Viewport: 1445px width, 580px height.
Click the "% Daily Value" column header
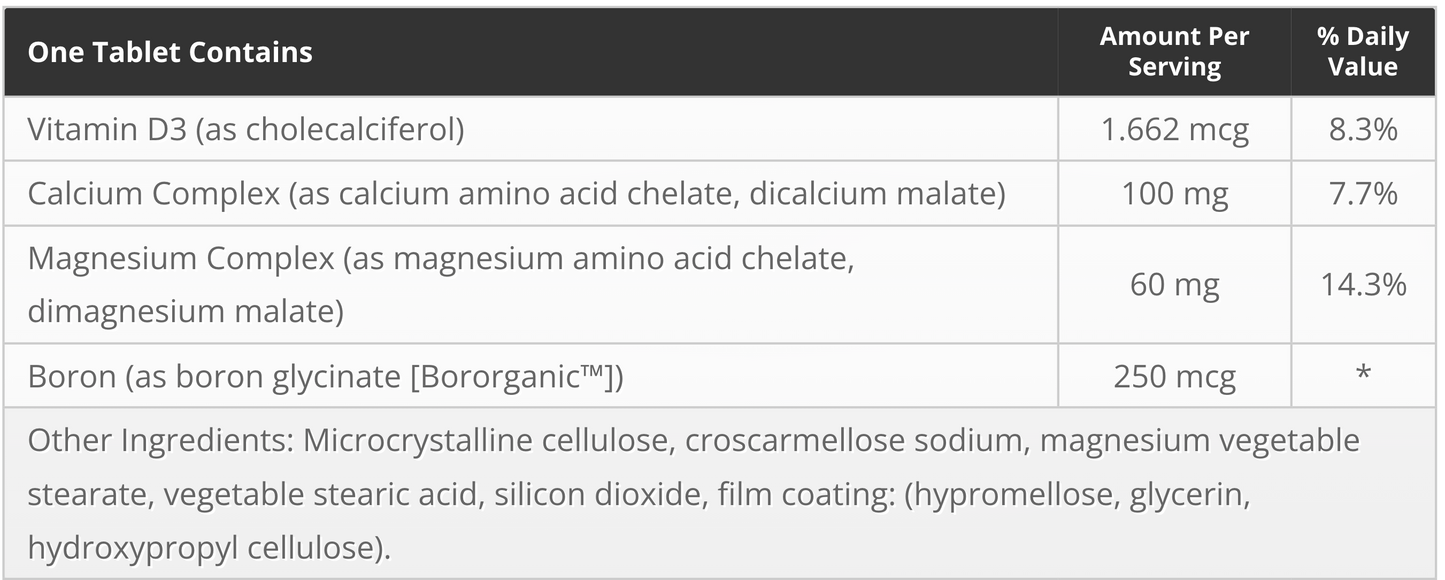click(1362, 52)
